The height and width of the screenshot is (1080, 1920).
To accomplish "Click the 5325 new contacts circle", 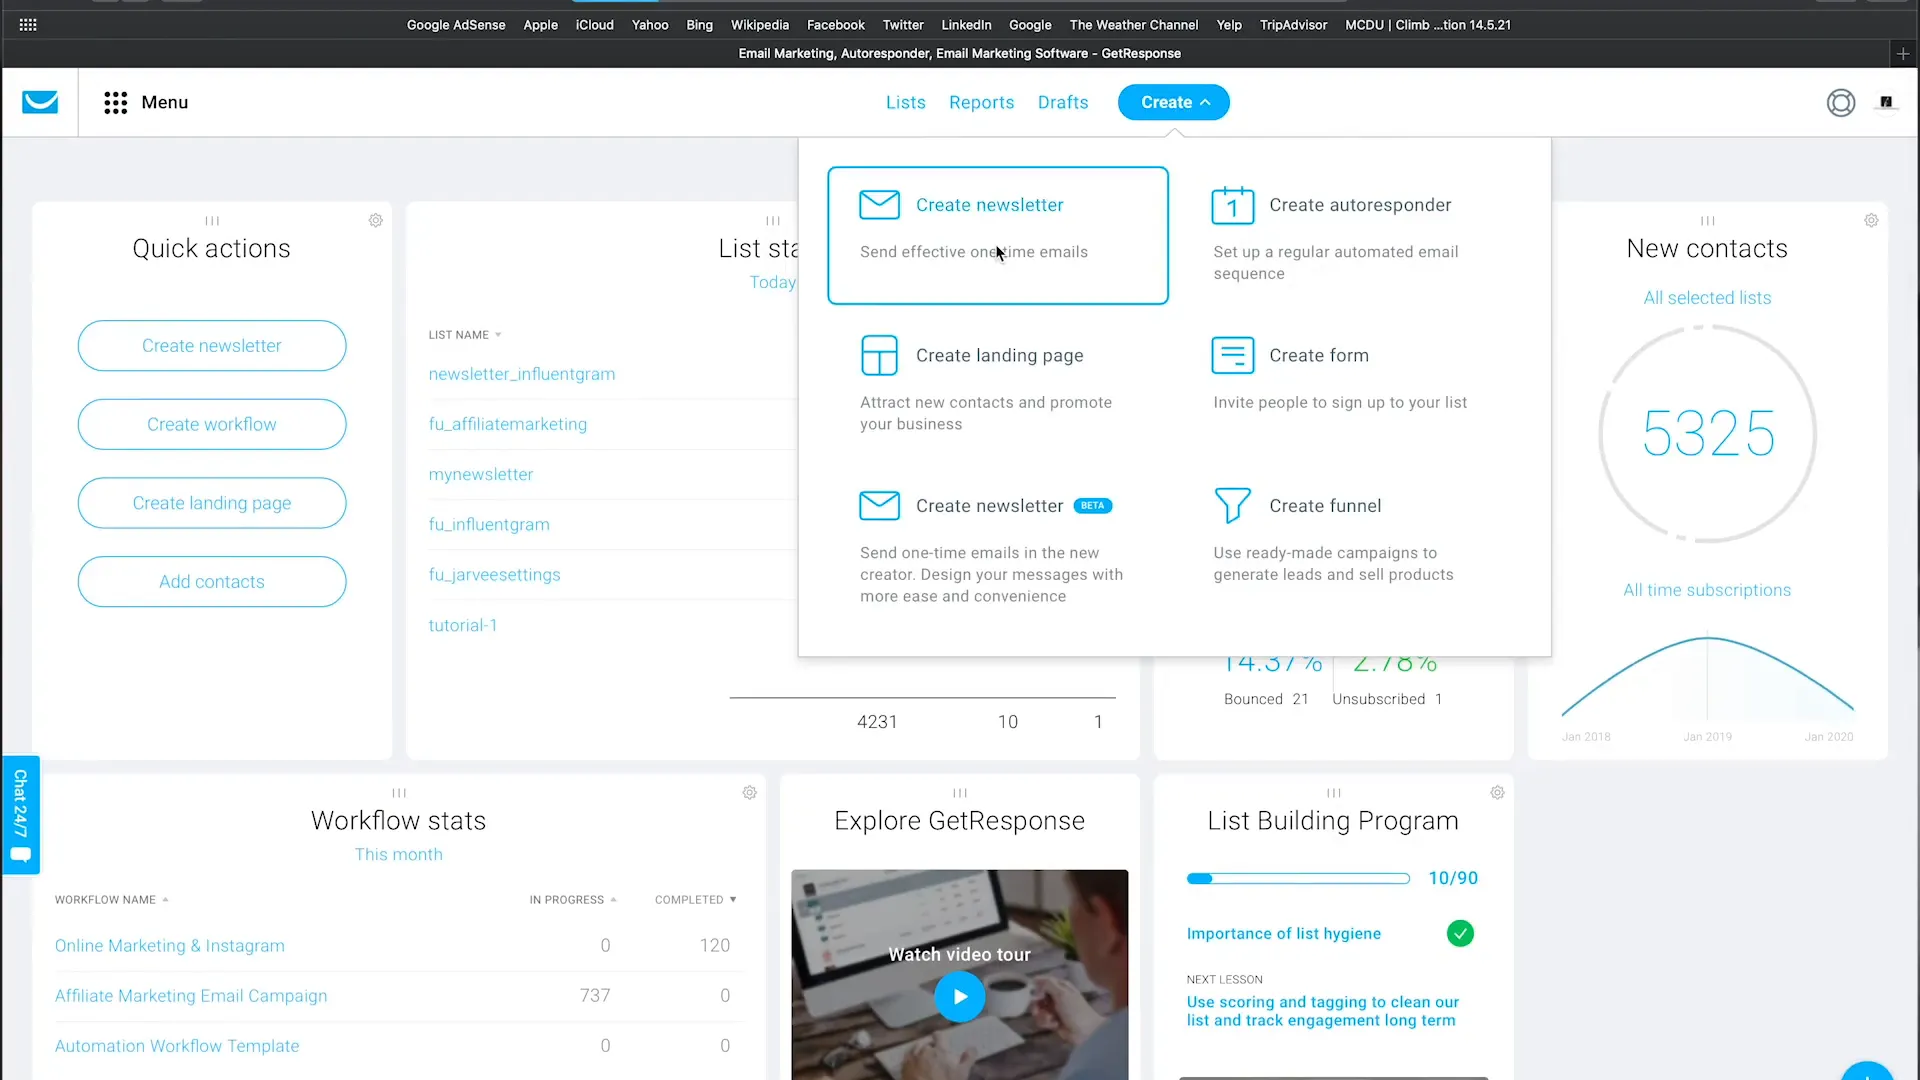I will point(1708,434).
